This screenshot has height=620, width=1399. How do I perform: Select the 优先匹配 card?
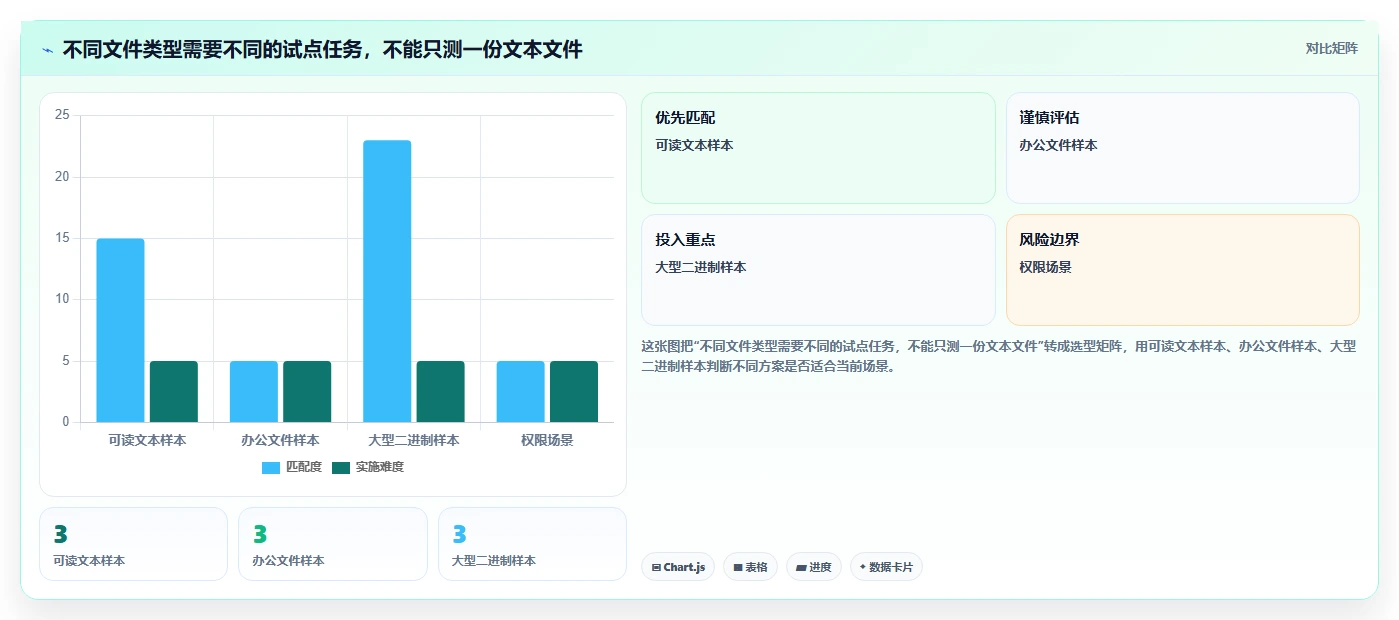tap(818, 148)
